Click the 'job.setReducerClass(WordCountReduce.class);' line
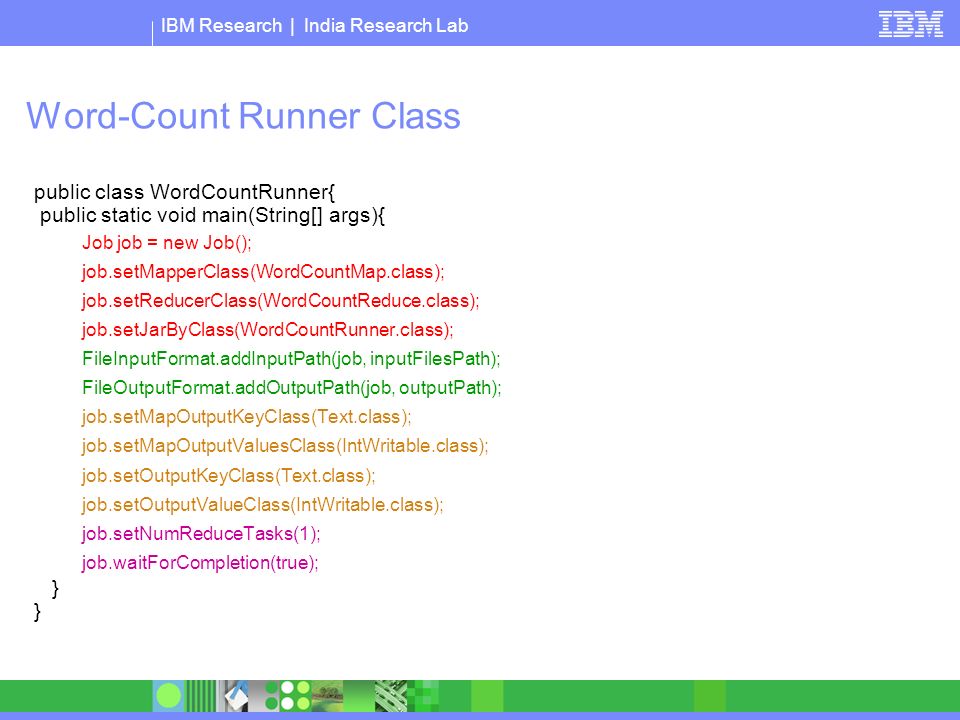Image resolution: width=960 pixels, height=720 pixels. (280, 301)
